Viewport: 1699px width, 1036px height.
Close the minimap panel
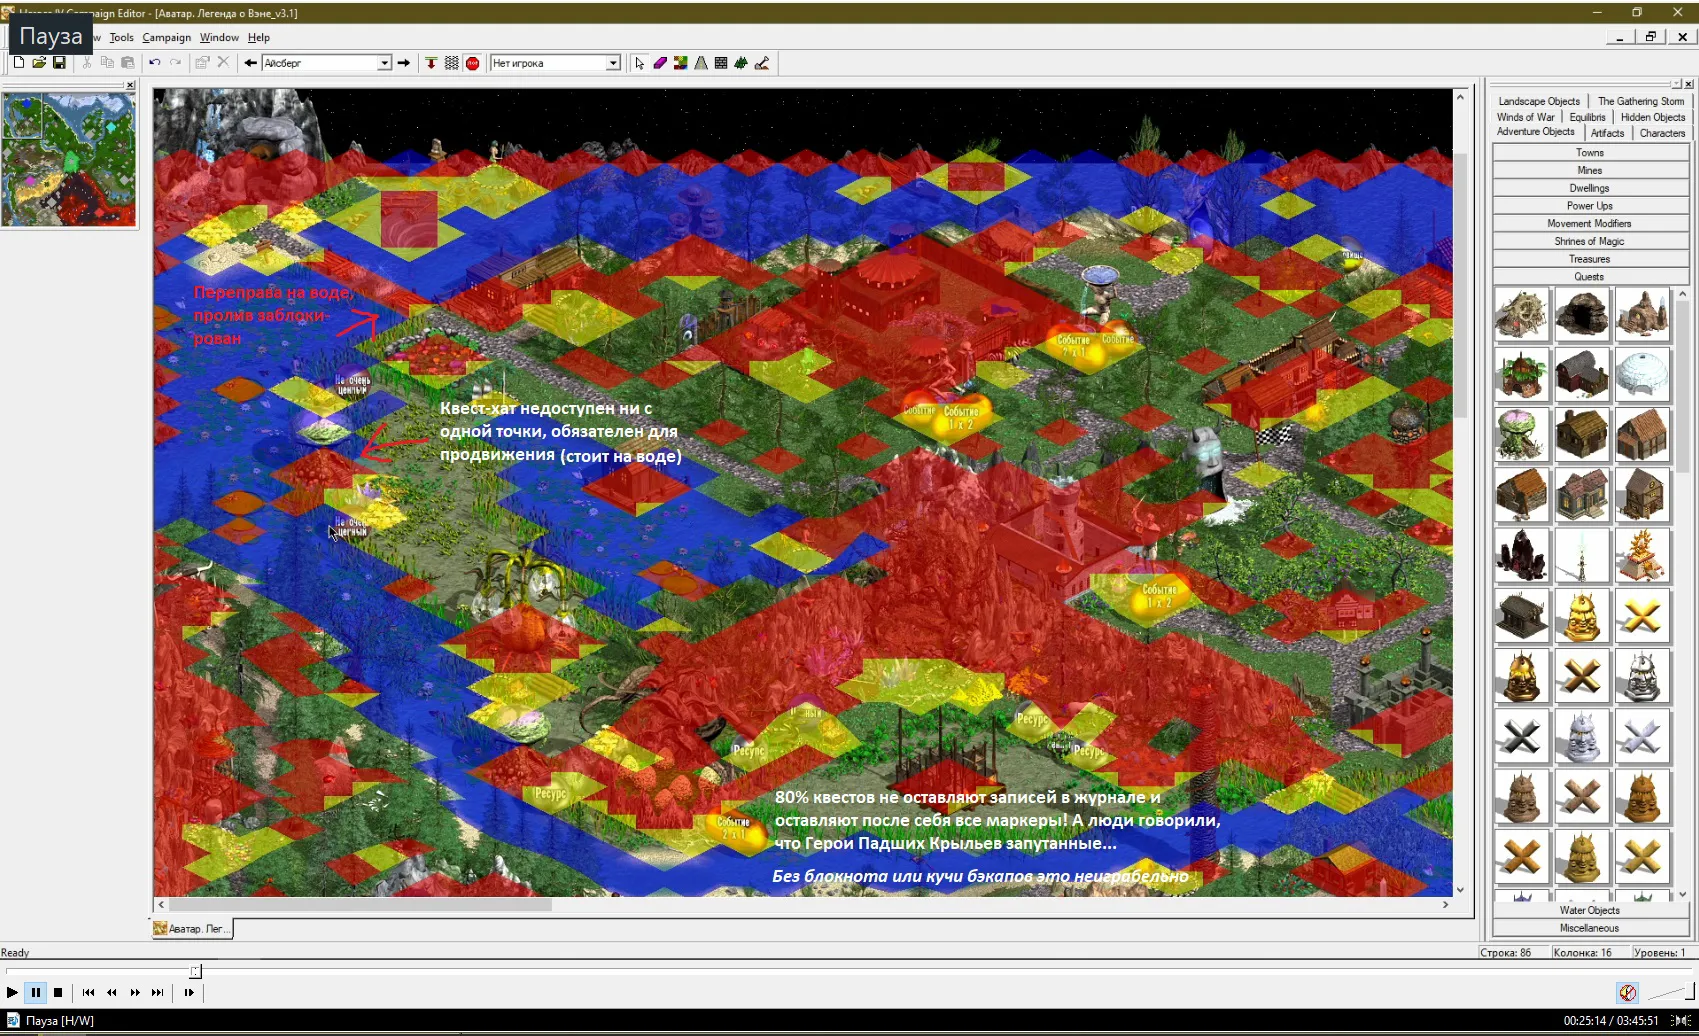[130, 85]
